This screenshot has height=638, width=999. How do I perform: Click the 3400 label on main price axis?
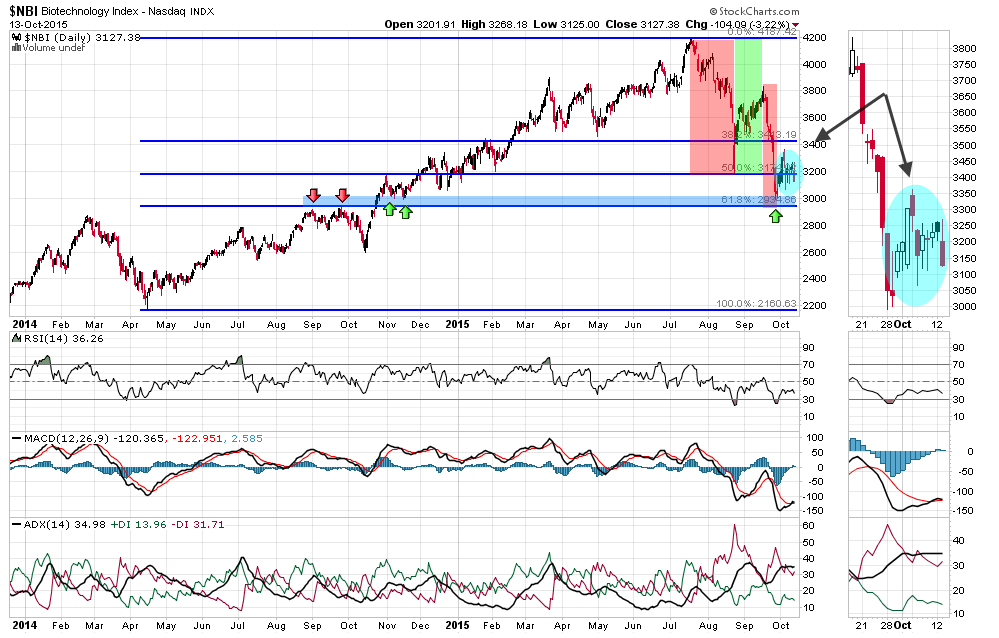815,145
